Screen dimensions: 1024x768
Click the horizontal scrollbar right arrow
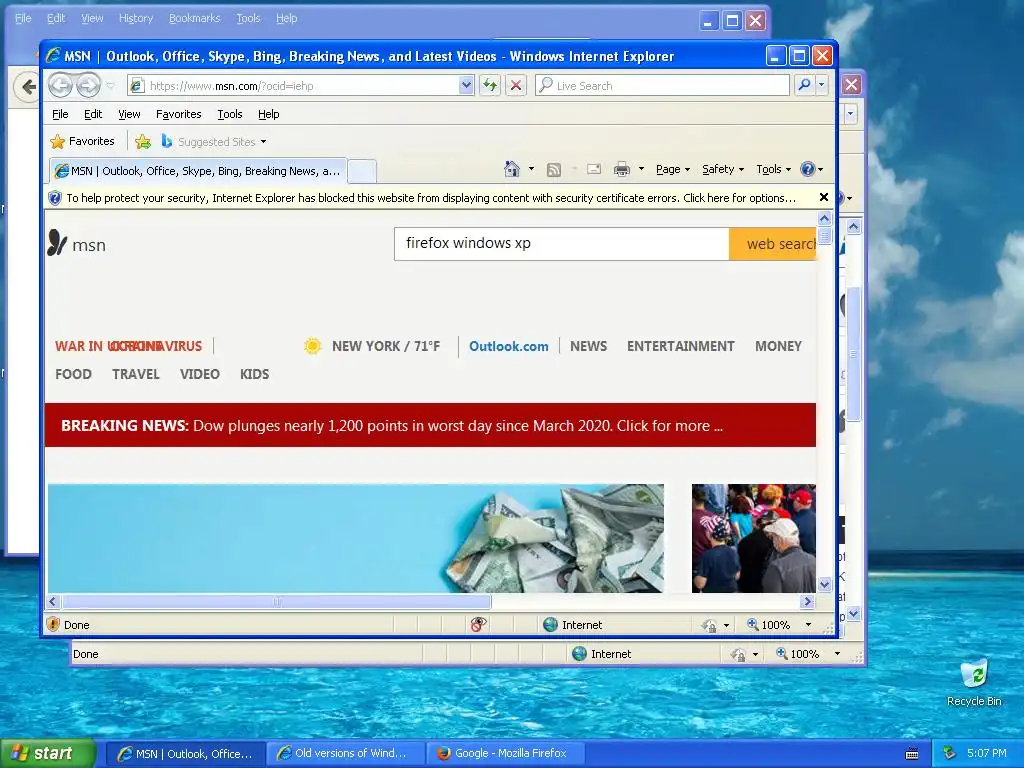(808, 601)
